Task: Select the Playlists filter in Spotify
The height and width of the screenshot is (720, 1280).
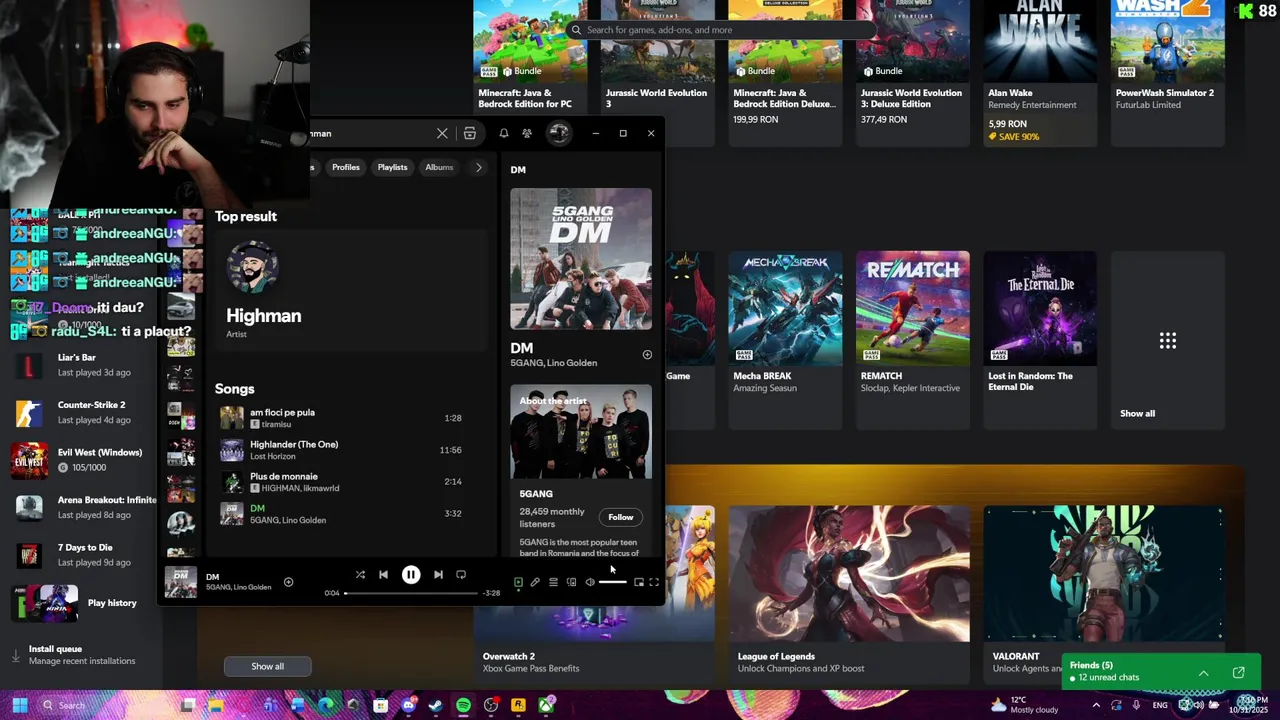Action: click(x=392, y=167)
